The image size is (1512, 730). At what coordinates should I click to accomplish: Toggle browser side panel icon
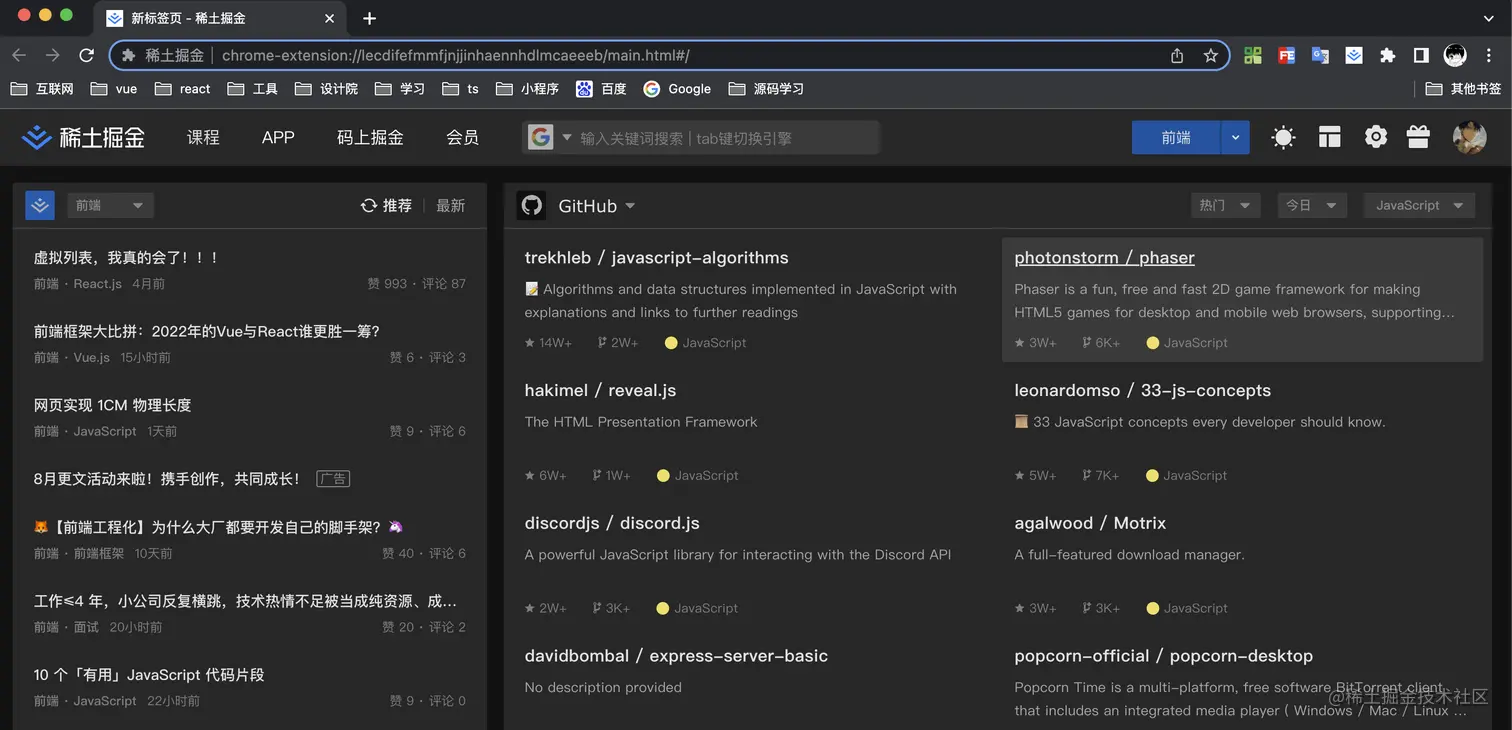(1421, 55)
